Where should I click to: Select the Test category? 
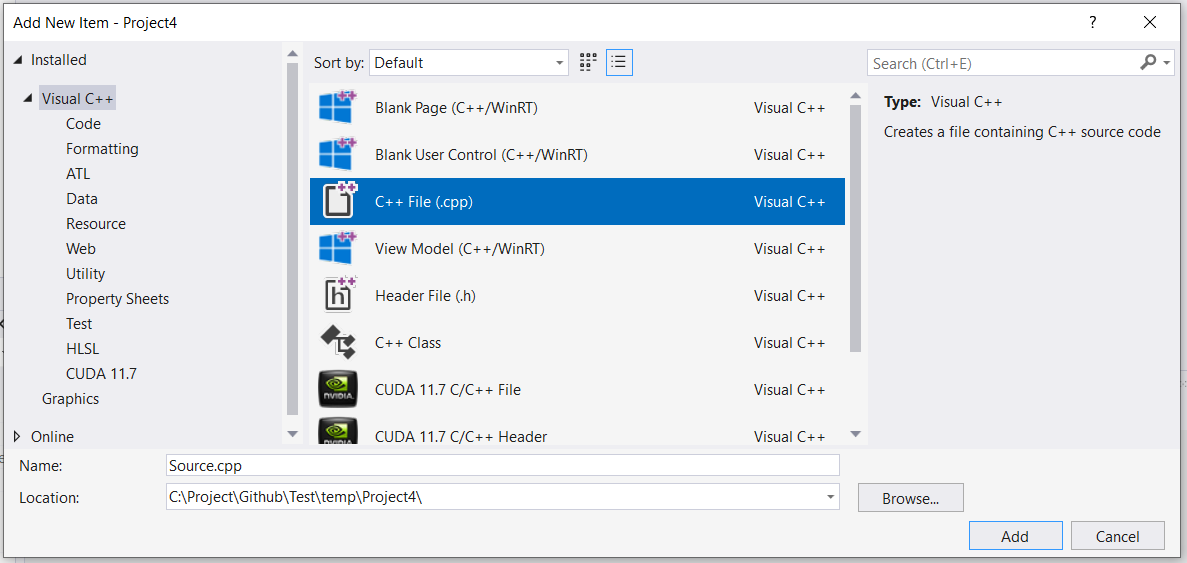[79, 323]
